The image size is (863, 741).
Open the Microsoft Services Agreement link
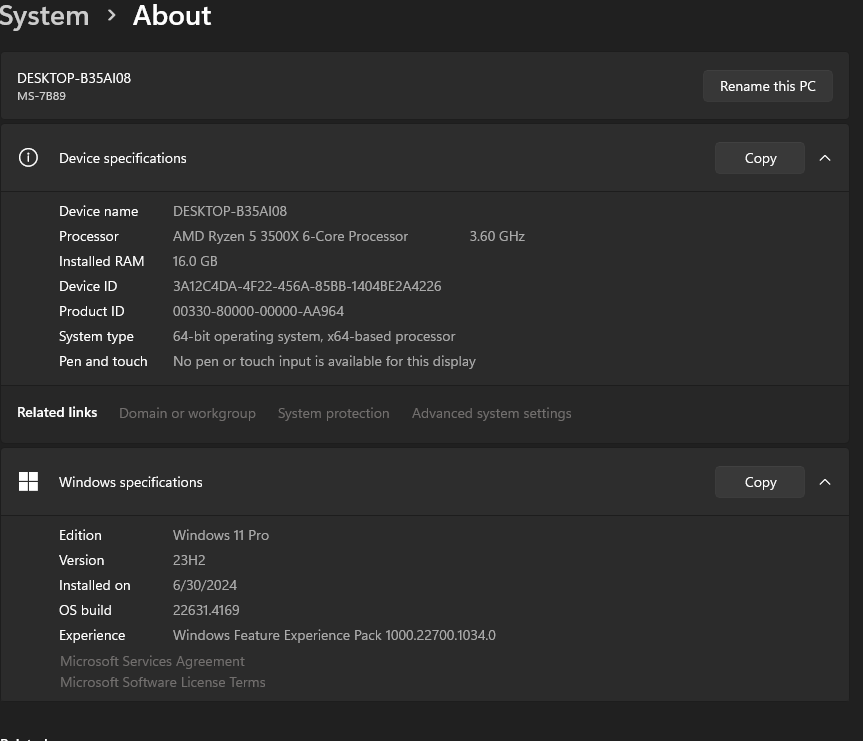tap(152, 661)
